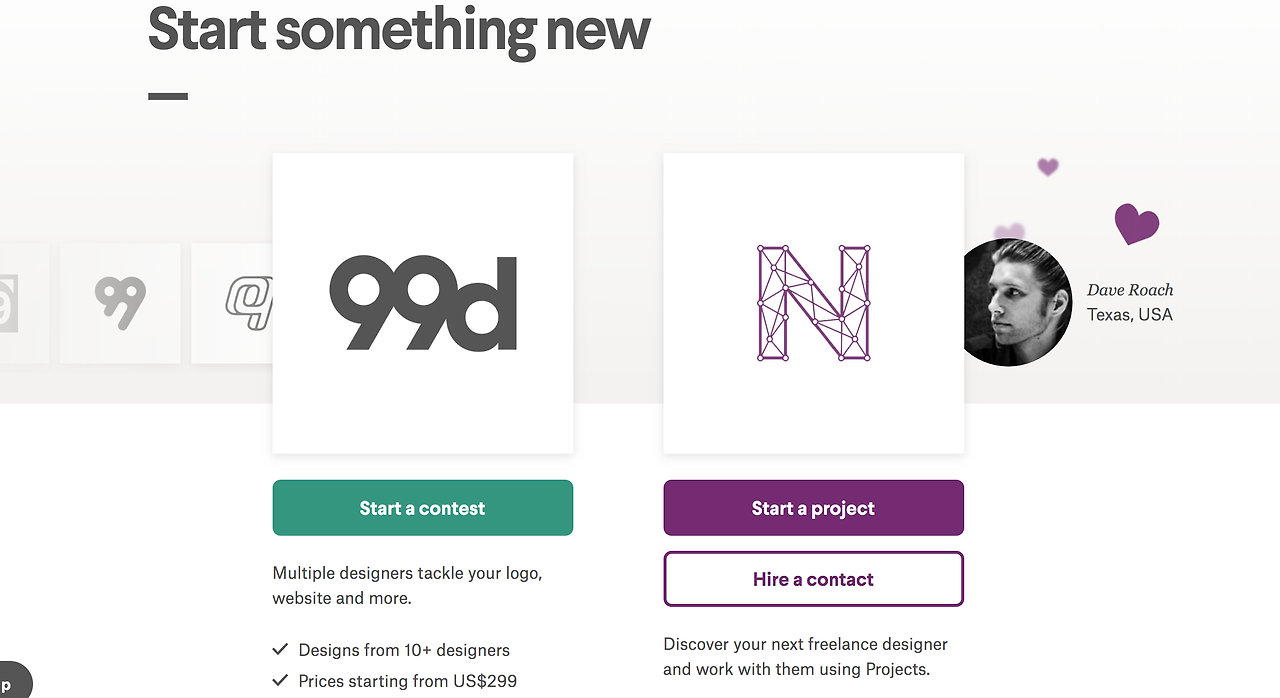
Task: Click the checkmark beside Designs from 10+ designers
Action: 280,649
